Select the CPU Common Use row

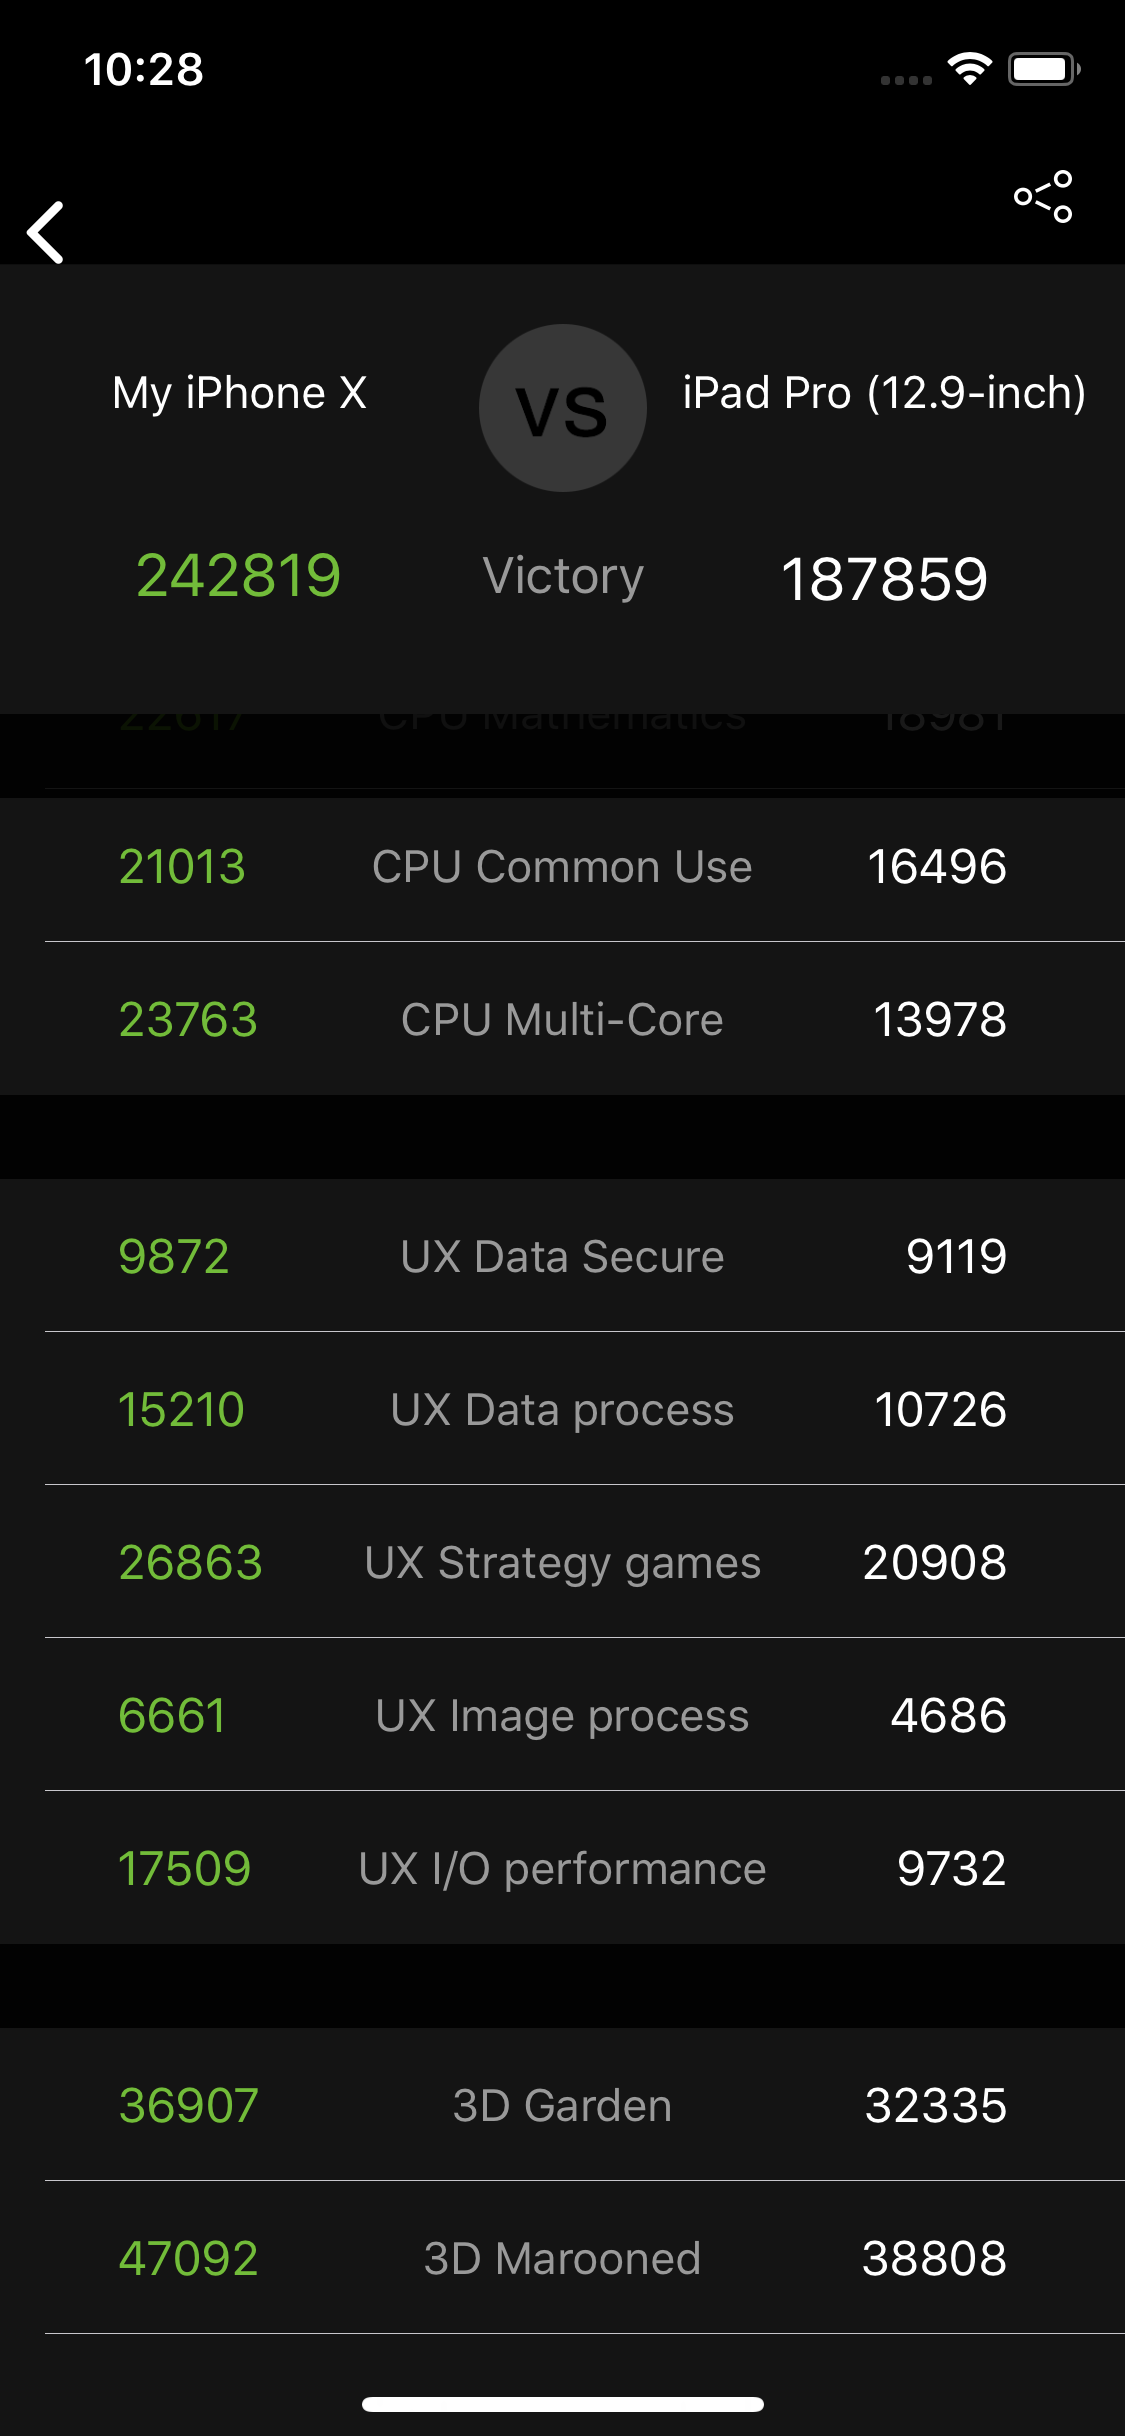pos(563,866)
